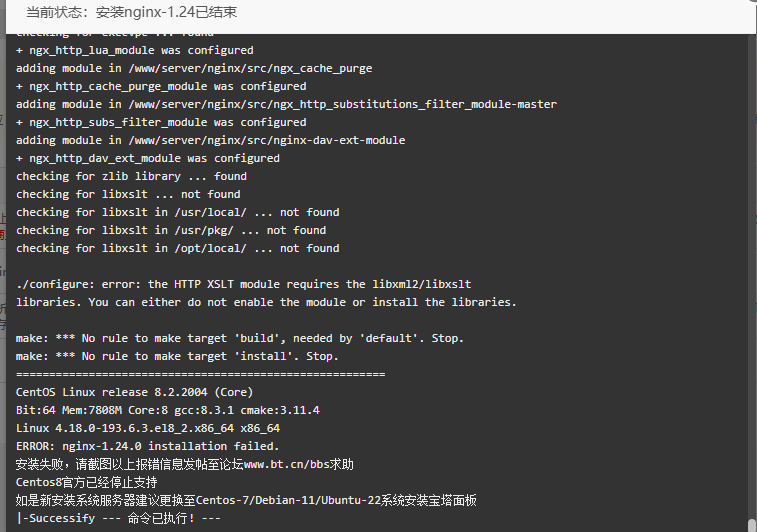The height and width of the screenshot is (532, 757).
Task: Click the make 'build' target error line
Action: click(x=239, y=338)
